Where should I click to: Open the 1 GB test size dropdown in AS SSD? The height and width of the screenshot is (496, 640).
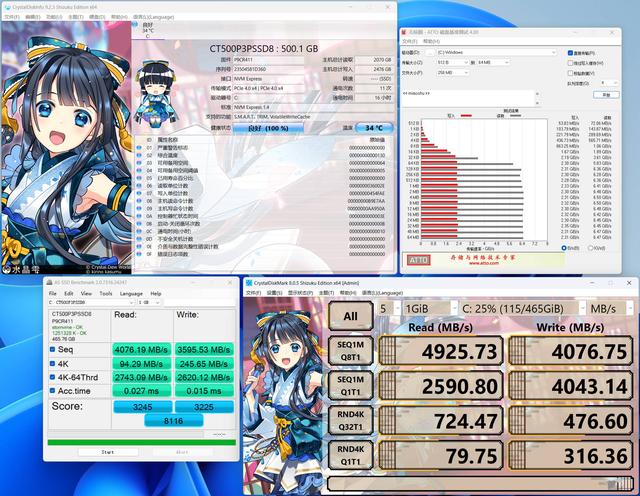pyautogui.click(x=149, y=302)
